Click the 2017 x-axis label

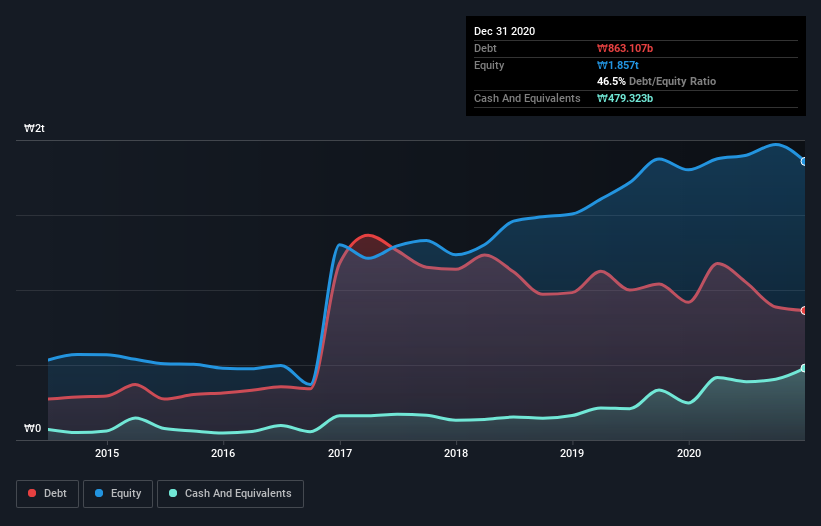pos(340,453)
